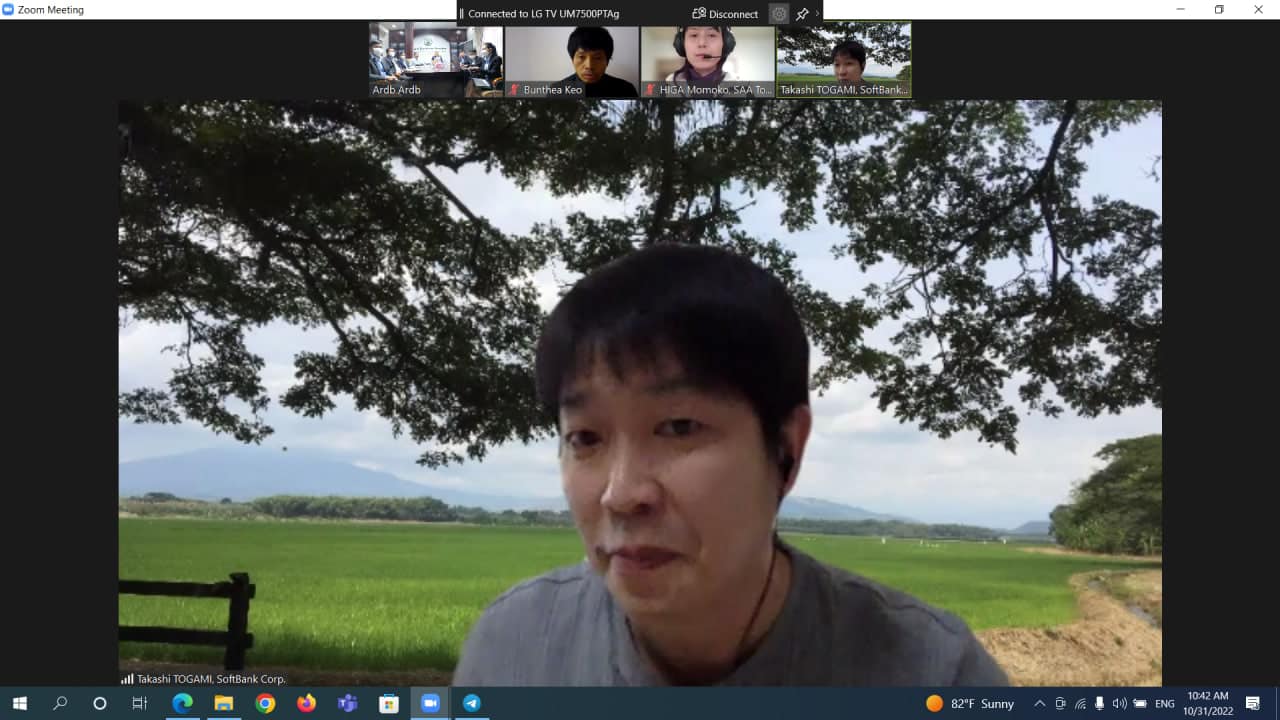
Task: Select HIGA Momoko's video thumbnail
Action: point(708,60)
